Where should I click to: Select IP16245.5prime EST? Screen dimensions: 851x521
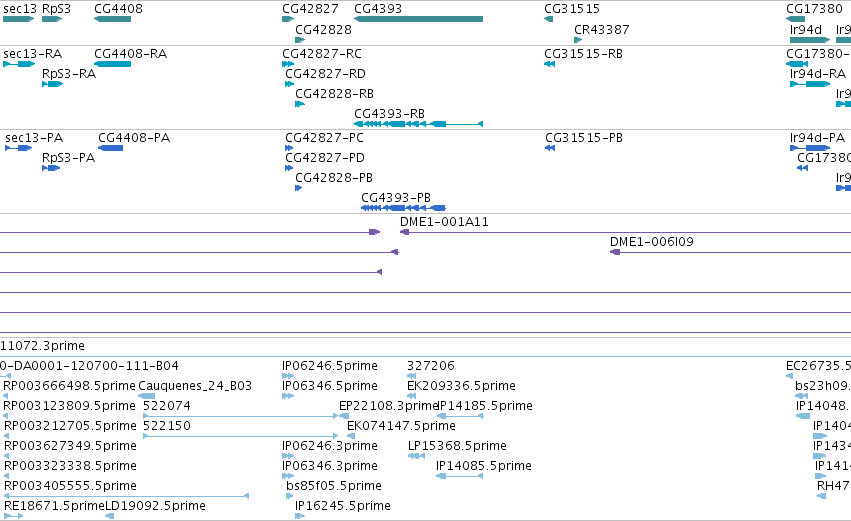click(343, 506)
